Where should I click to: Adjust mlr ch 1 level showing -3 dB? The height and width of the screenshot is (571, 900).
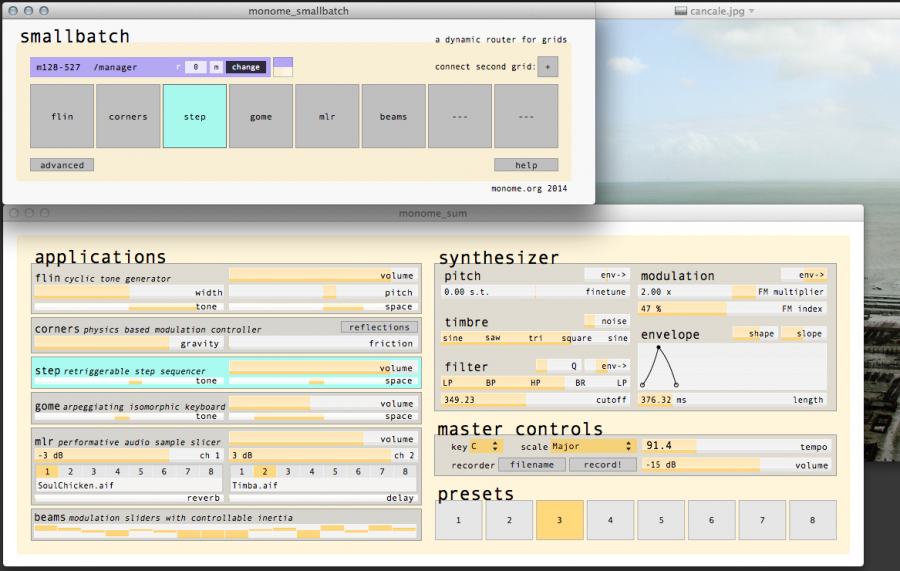(129, 455)
